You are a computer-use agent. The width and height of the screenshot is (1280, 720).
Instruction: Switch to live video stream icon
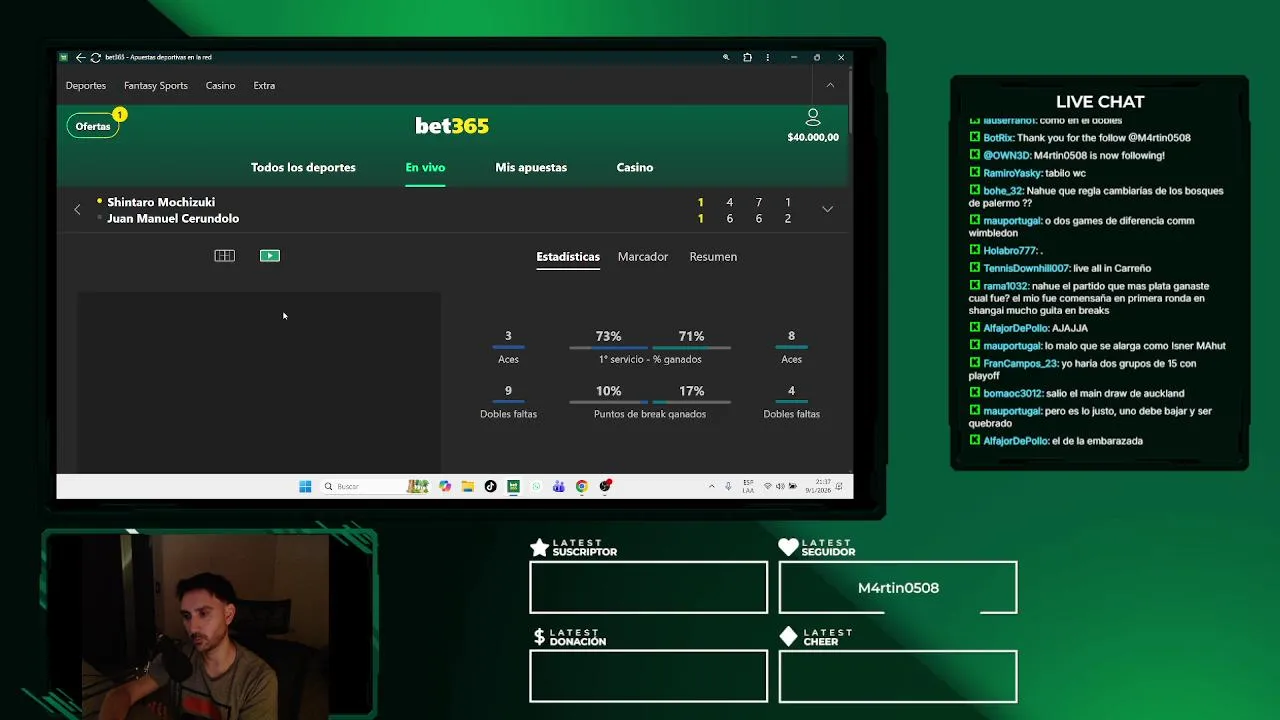(270, 256)
